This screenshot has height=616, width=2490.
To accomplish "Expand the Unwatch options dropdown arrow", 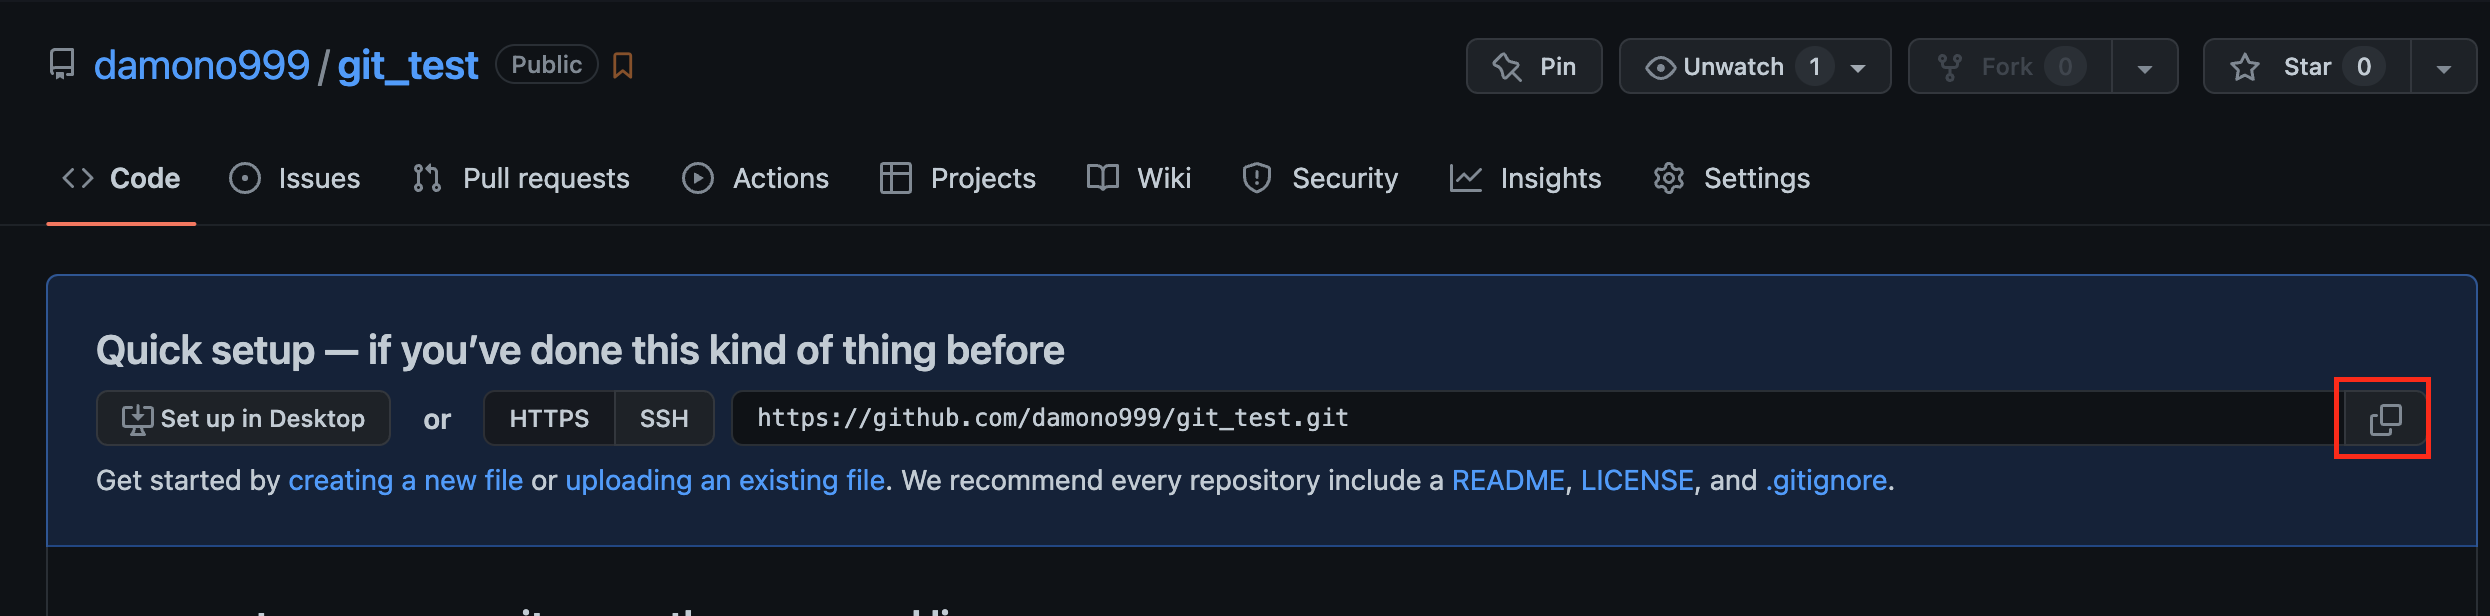I will (x=1858, y=68).
